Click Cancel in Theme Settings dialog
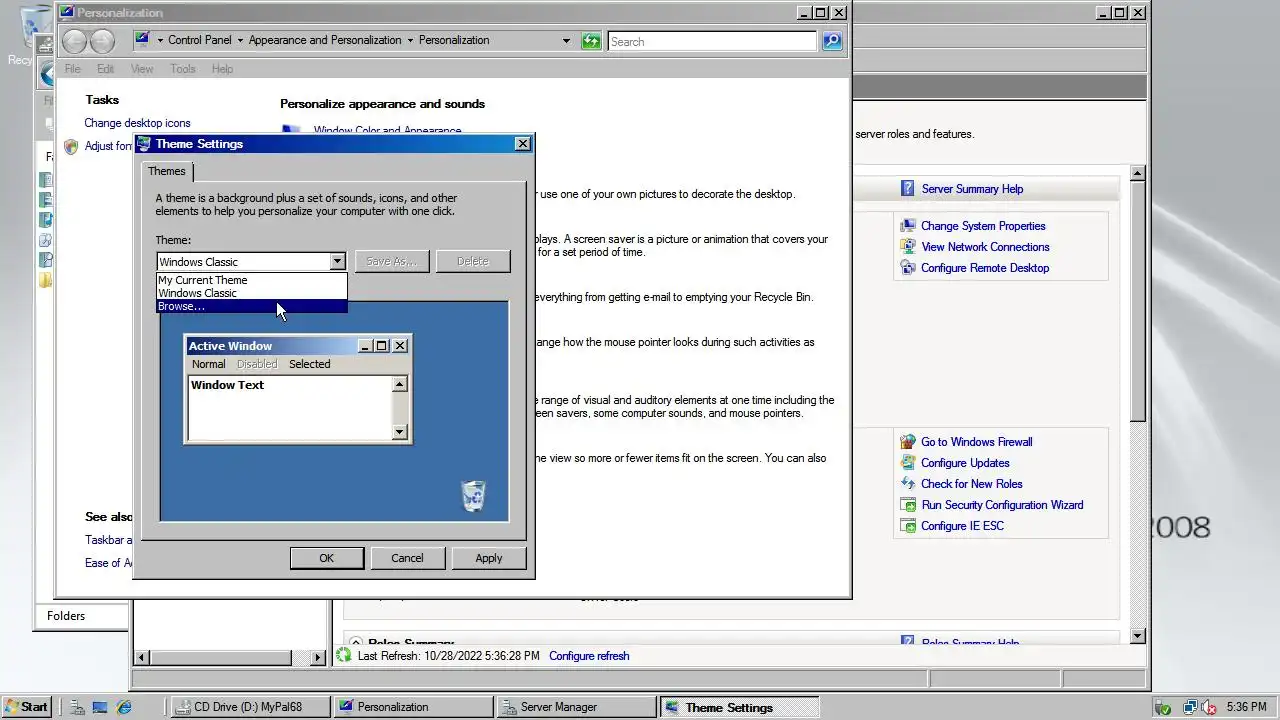The width and height of the screenshot is (1280, 720). tap(407, 558)
